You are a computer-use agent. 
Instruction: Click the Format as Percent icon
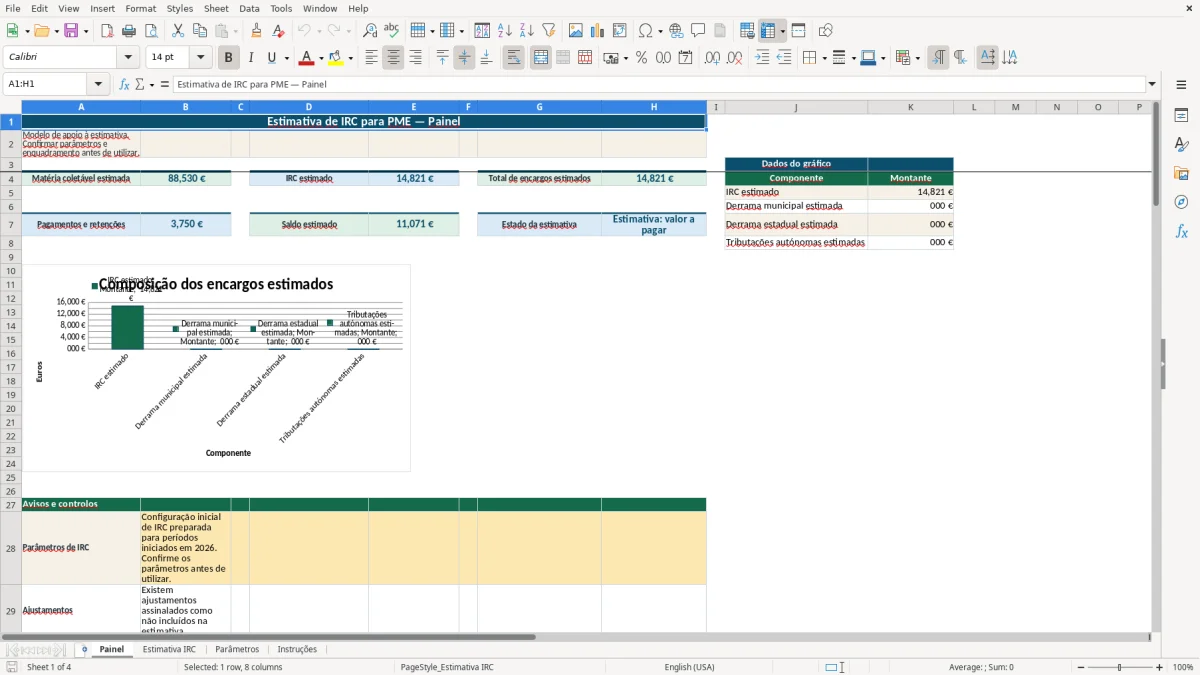pyautogui.click(x=641, y=58)
